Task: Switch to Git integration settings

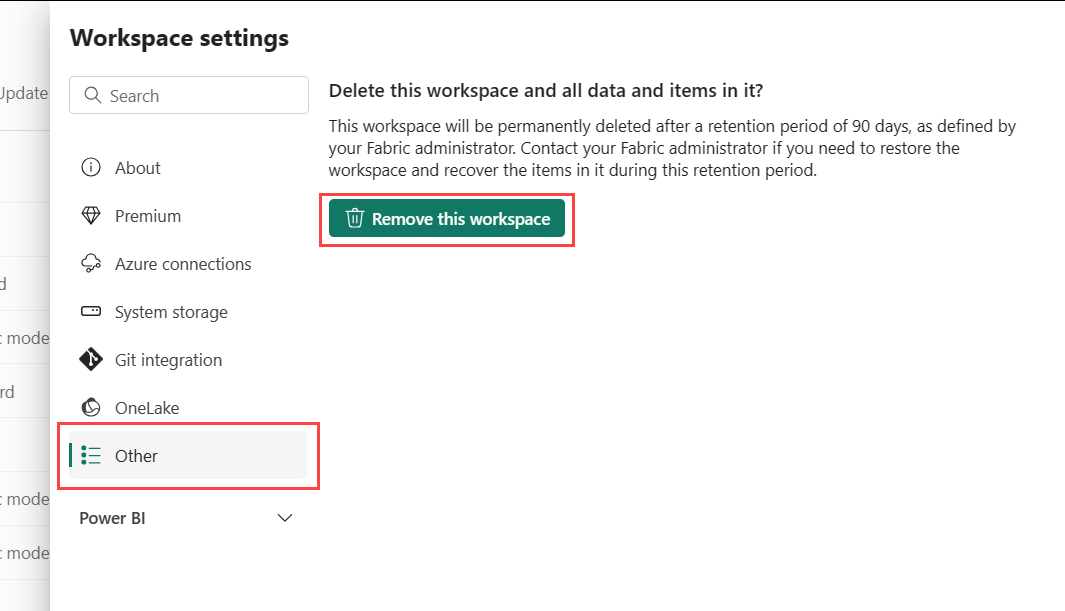Action: tap(168, 360)
